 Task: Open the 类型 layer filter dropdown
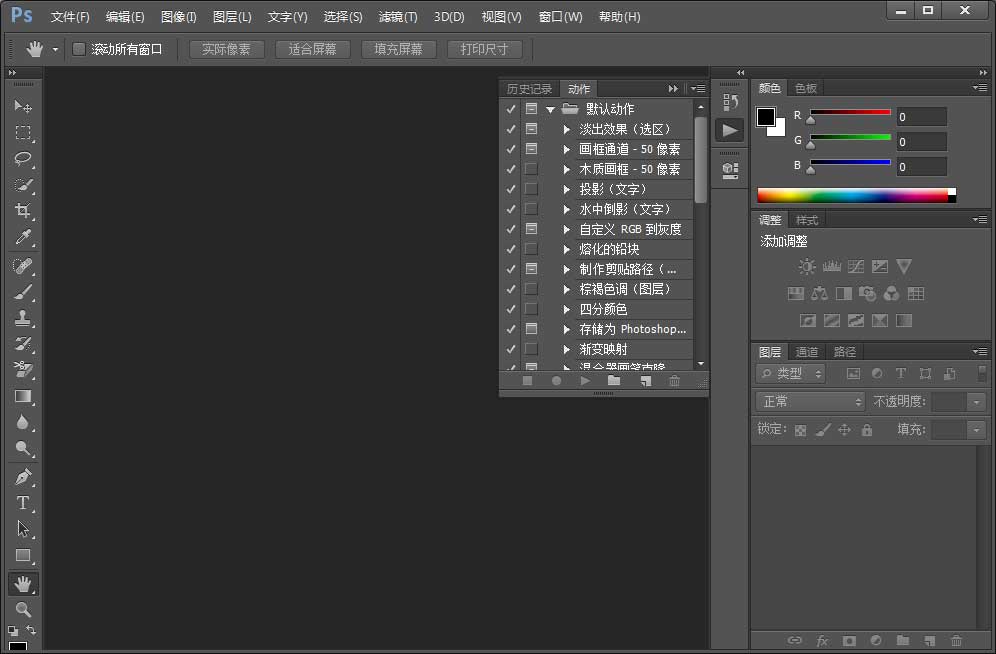point(790,374)
